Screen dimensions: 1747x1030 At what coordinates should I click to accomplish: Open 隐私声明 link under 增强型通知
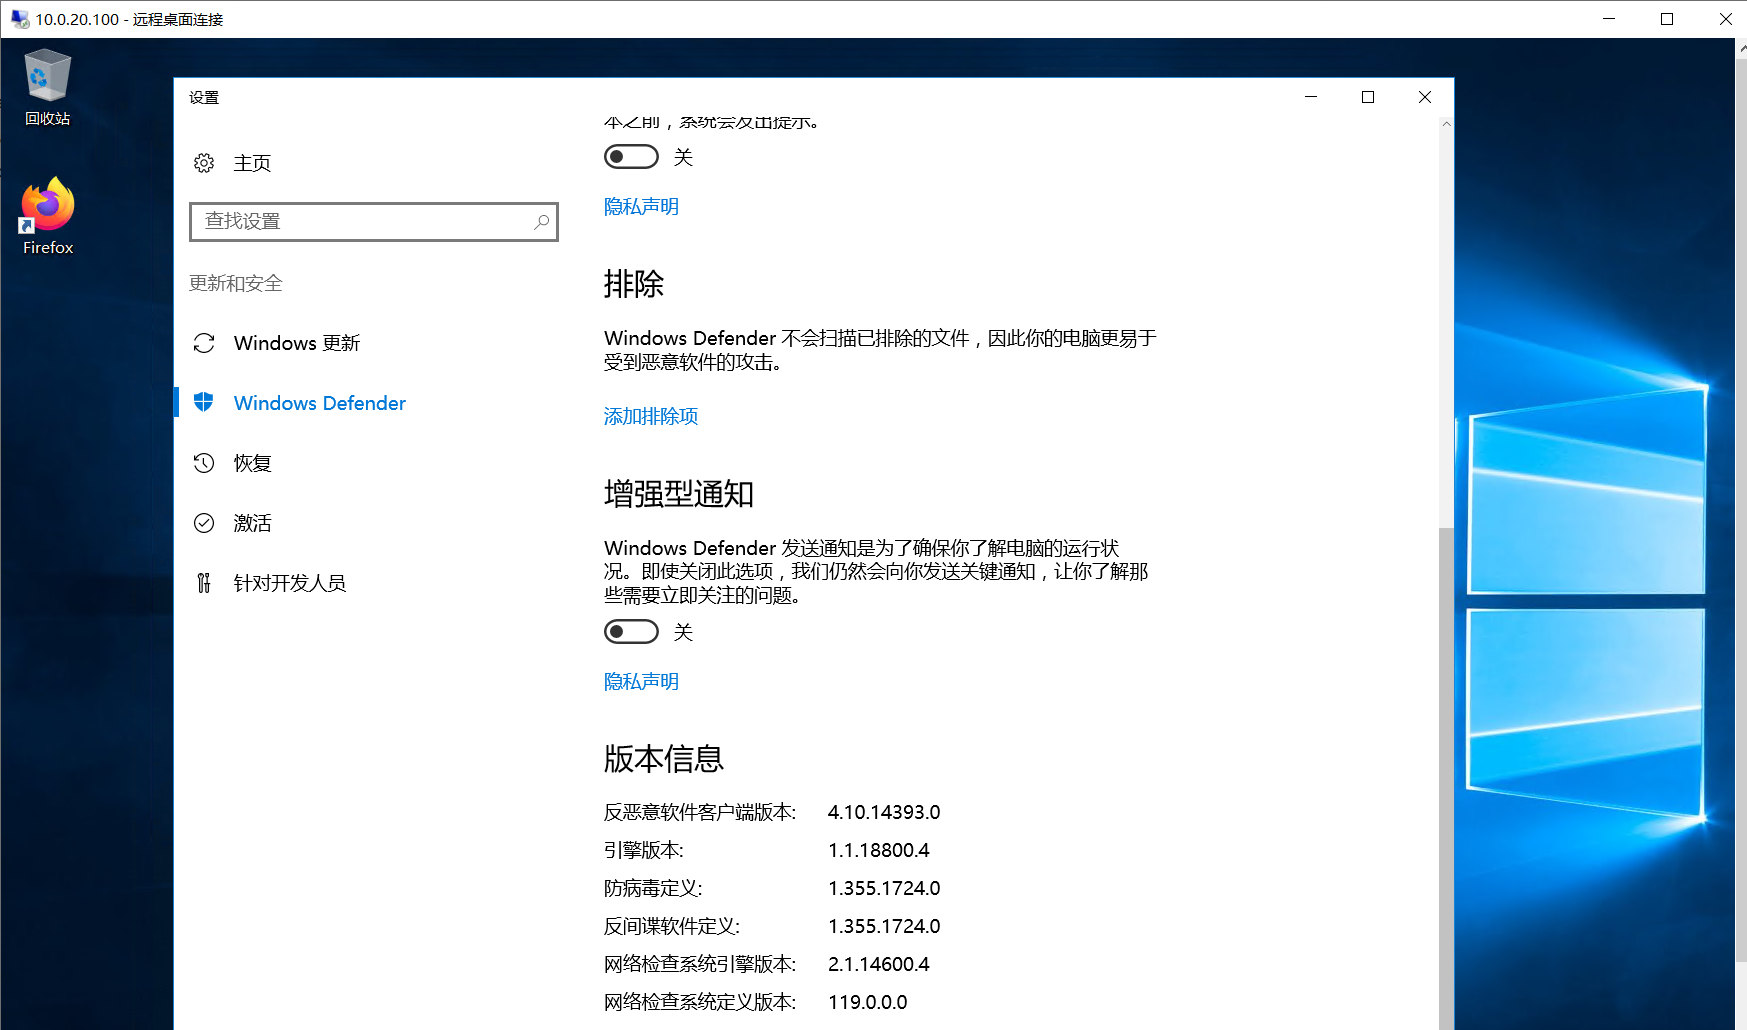click(x=641, y=682)
